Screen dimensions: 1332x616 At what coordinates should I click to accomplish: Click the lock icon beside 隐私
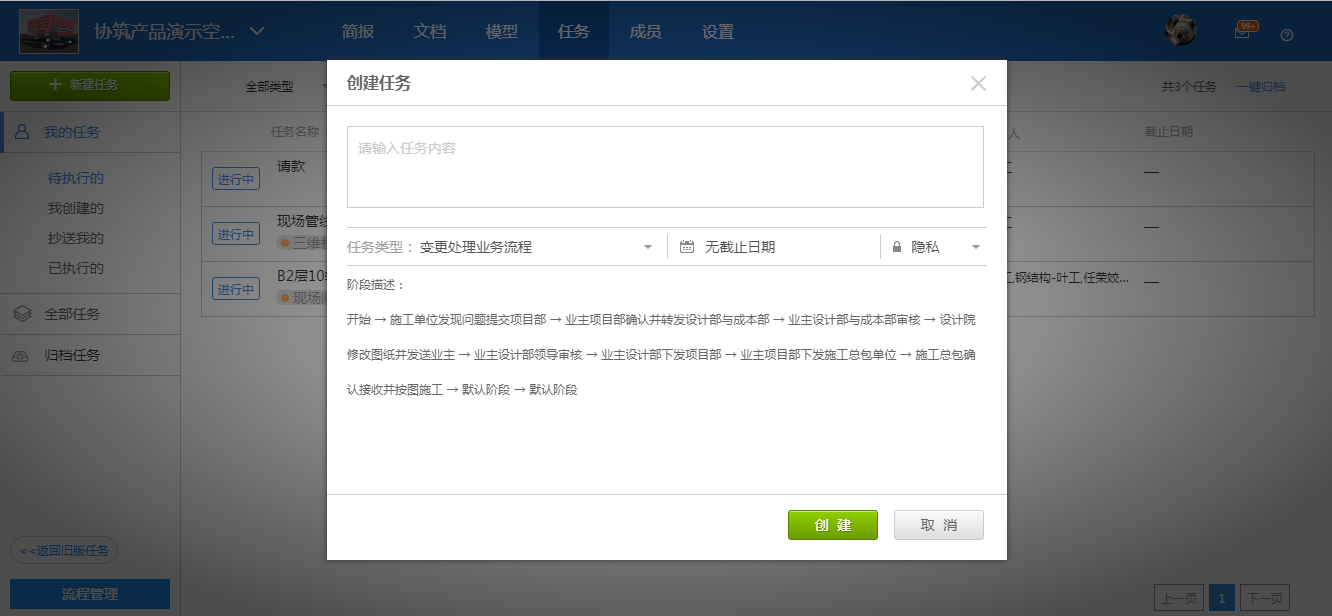[x=897, y=247]
